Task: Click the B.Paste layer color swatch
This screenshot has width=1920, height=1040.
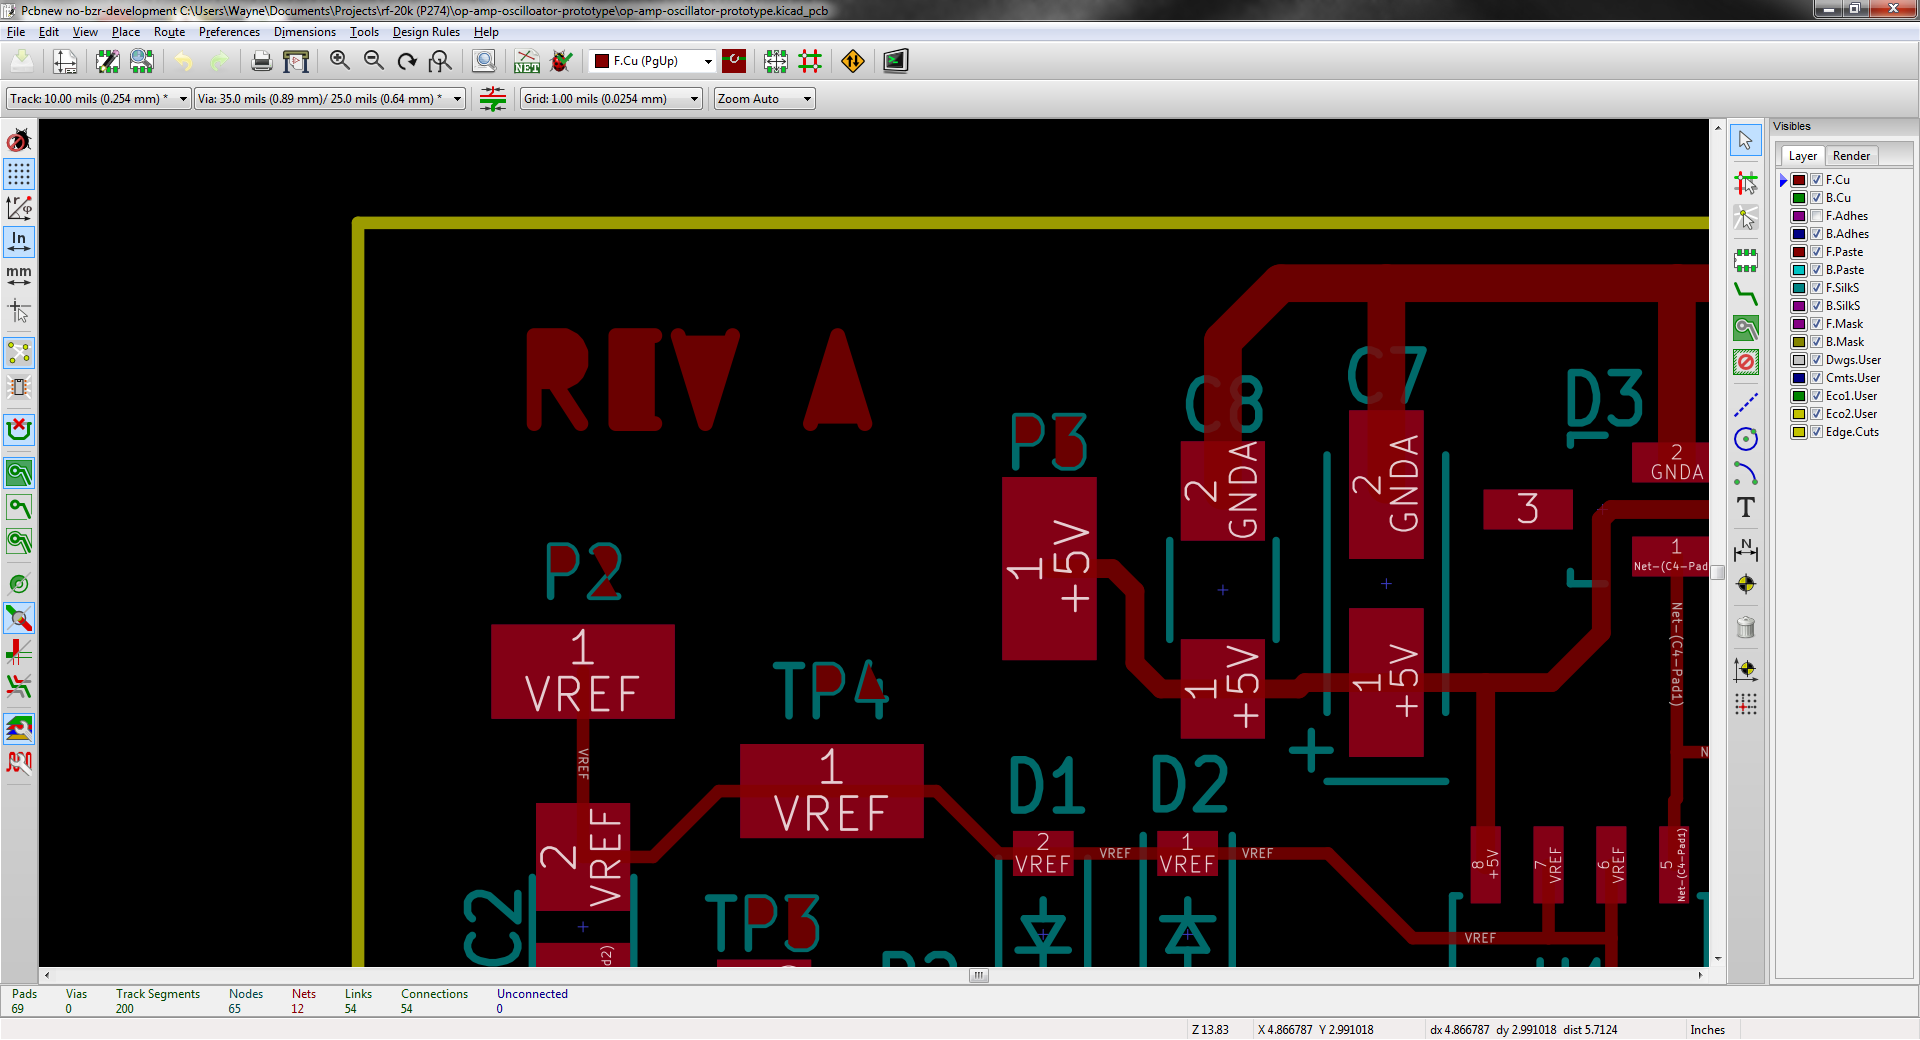Action: click(1799, 270)
